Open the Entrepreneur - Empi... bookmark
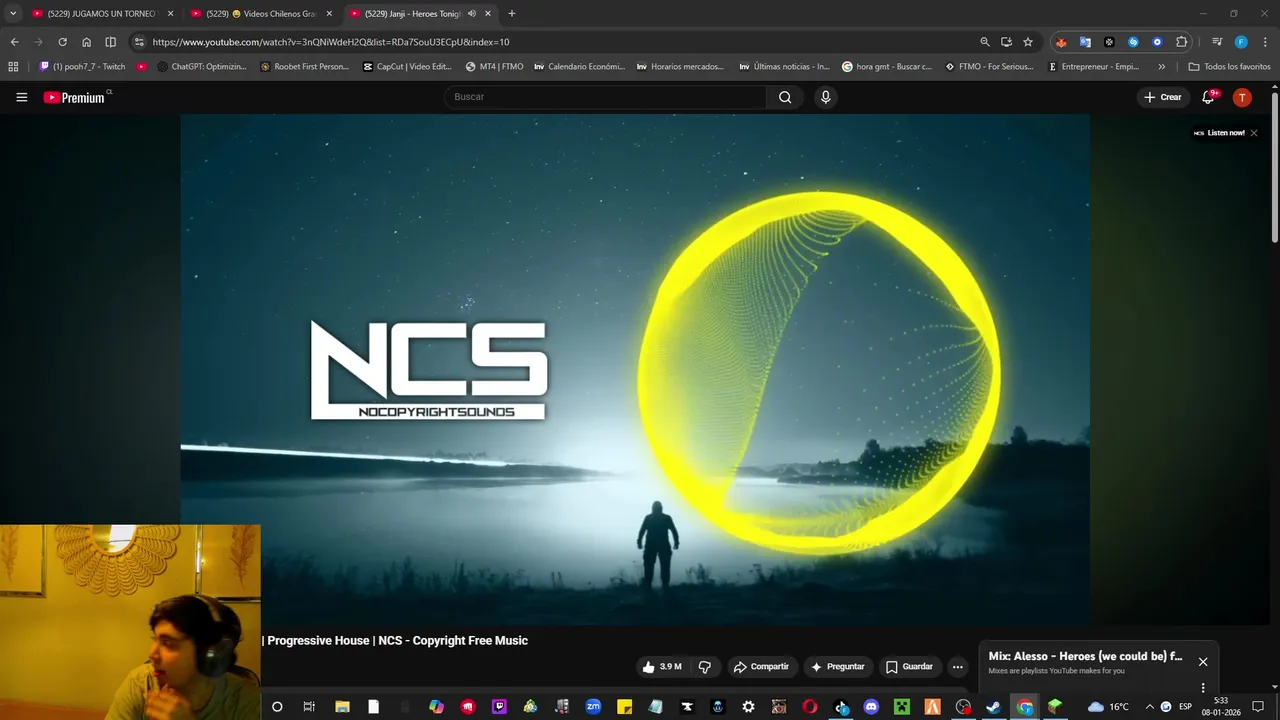 click(x=1093, y=67)
